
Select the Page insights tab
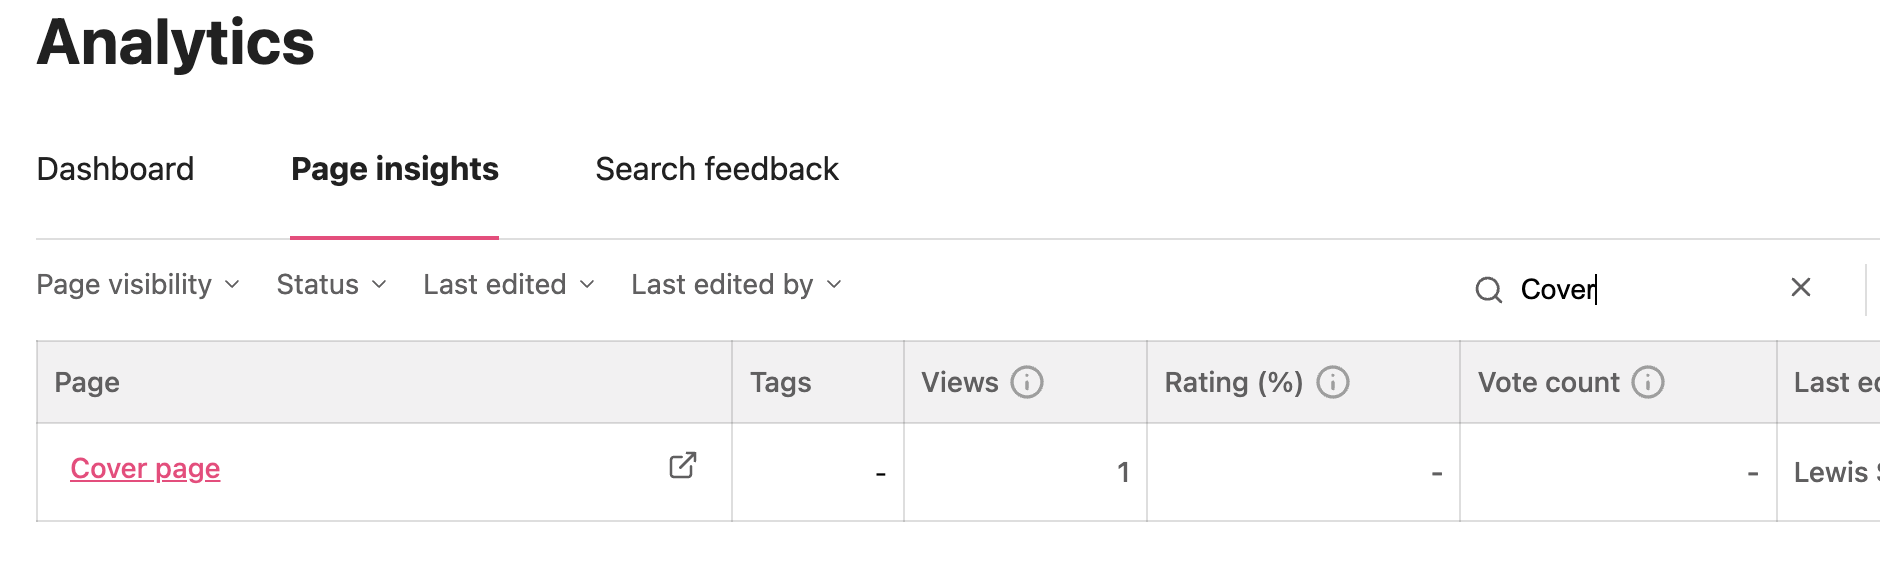click(x=394, y=169)
